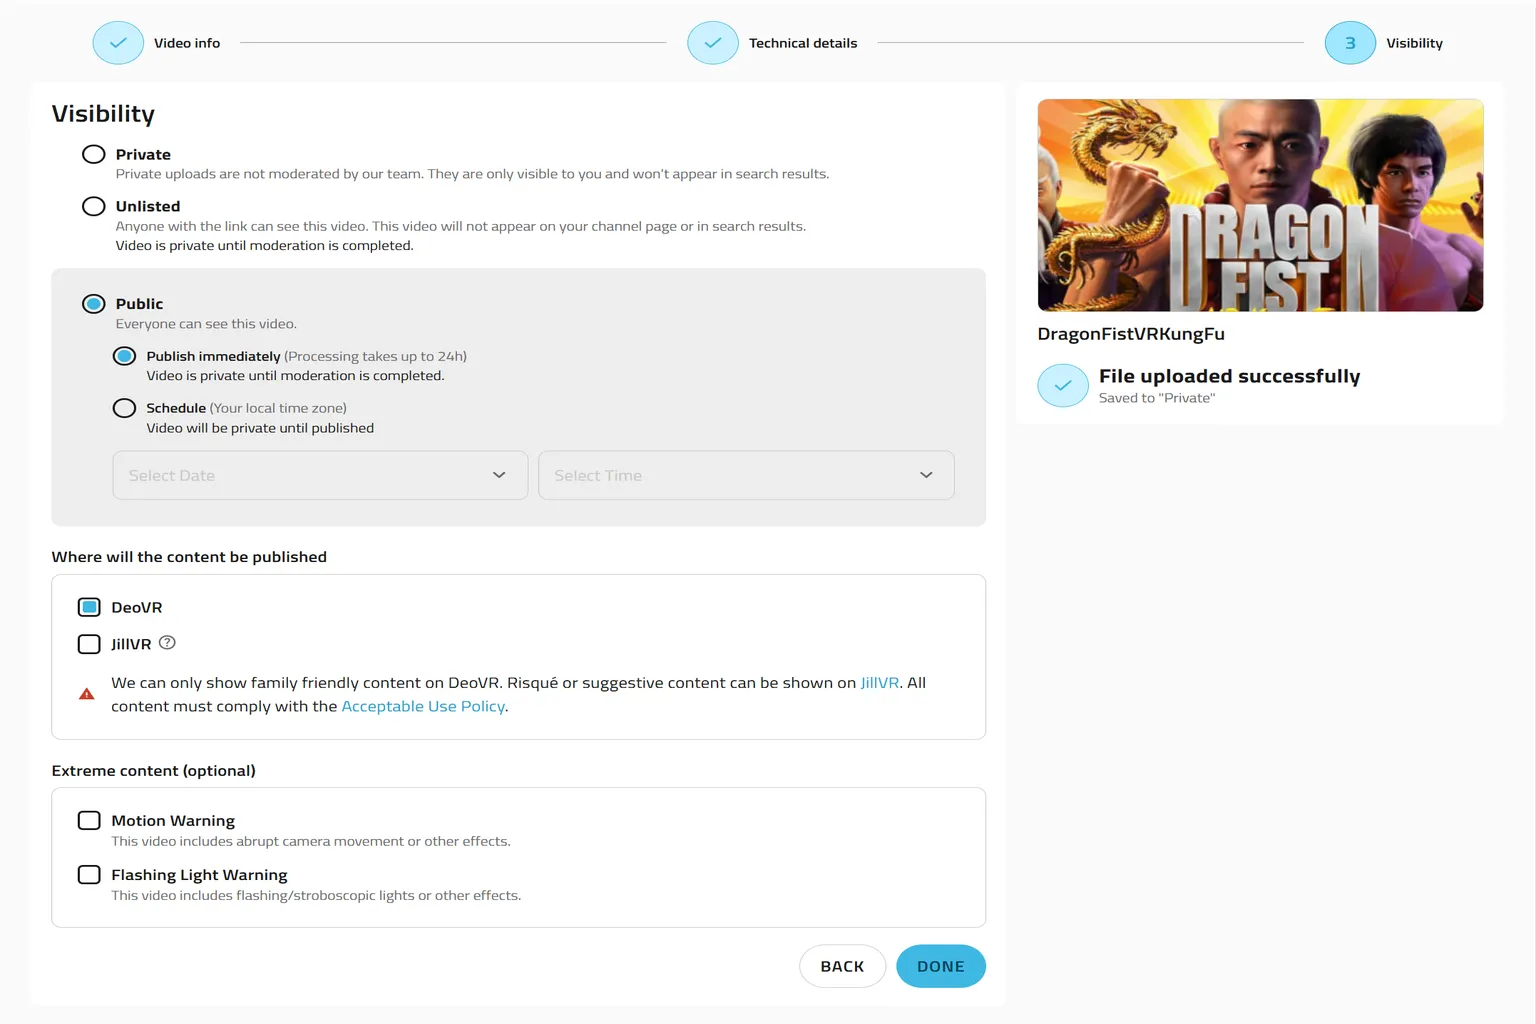Image resolution: width=1536 pixels, height=1024 pixels.
Task: Select the Unlisted visibility option
Action: (93, 206)
